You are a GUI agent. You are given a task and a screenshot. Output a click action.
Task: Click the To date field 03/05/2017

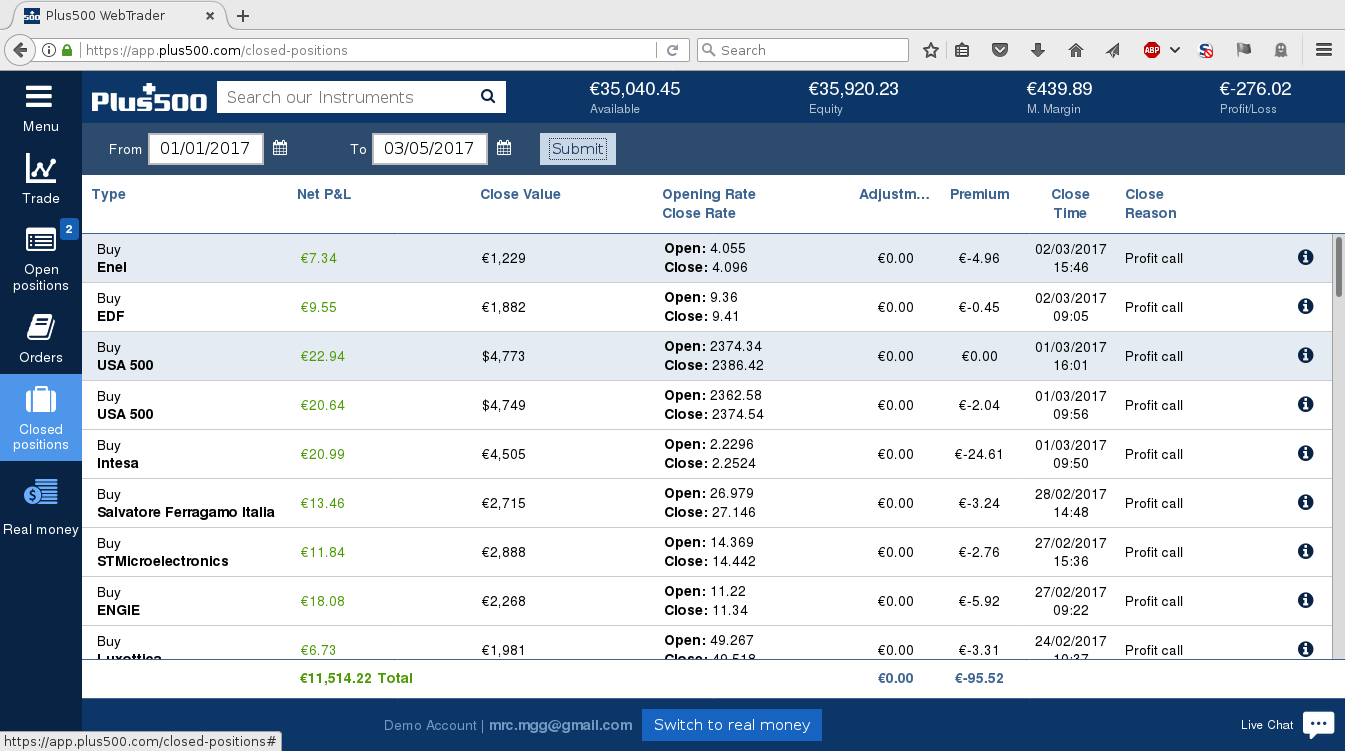click(x=430, y=149)
